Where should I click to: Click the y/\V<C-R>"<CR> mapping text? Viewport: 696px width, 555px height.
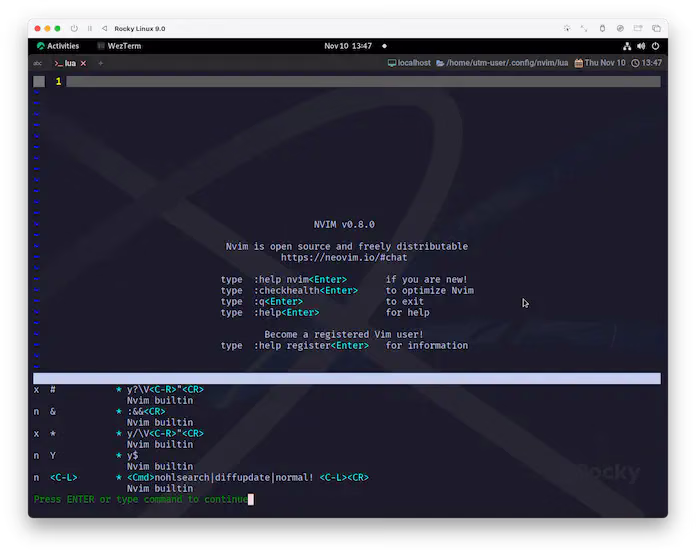(x=165, y=433)
